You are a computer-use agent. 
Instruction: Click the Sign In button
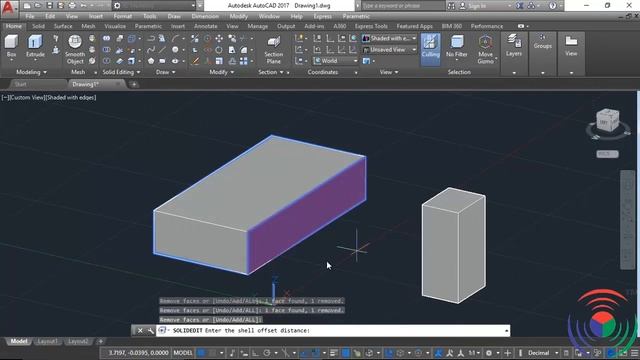click(x=477, y=6)
